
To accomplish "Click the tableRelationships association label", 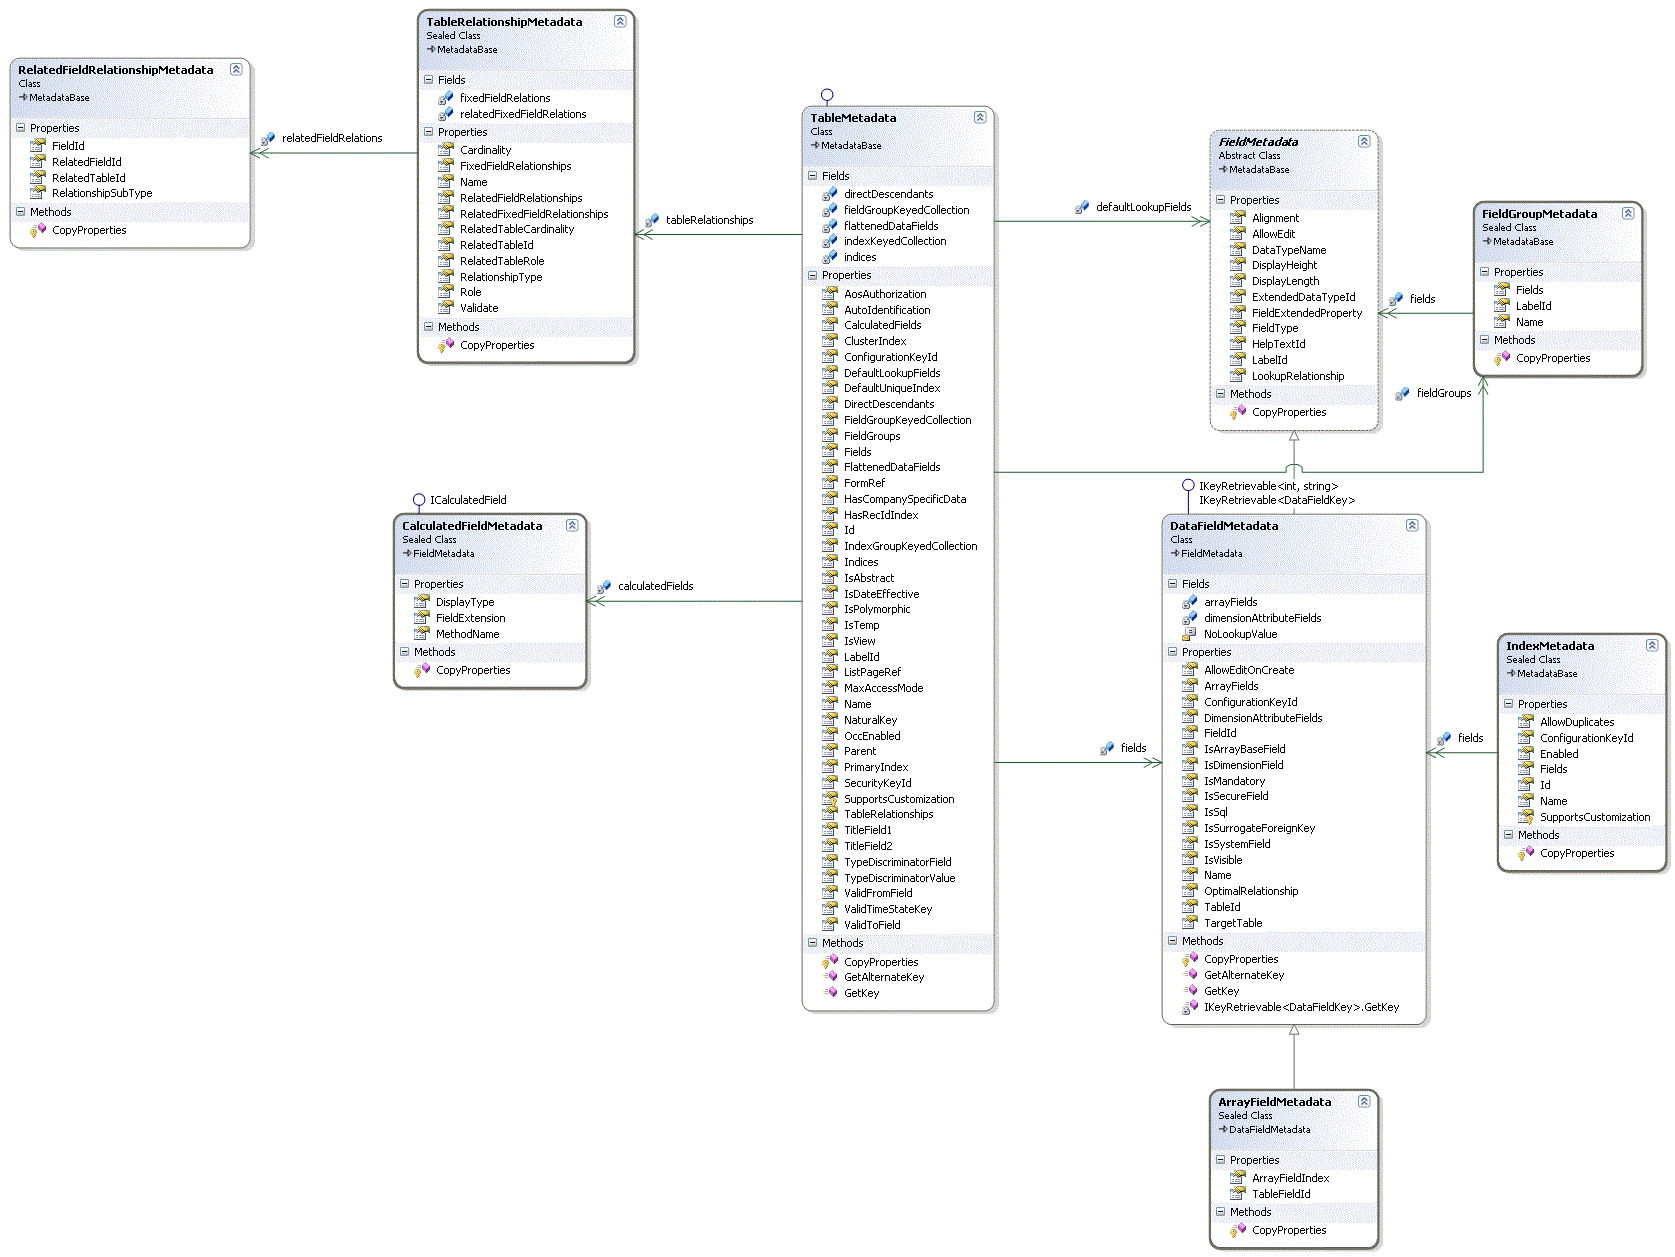I will (x=710, y=220).
